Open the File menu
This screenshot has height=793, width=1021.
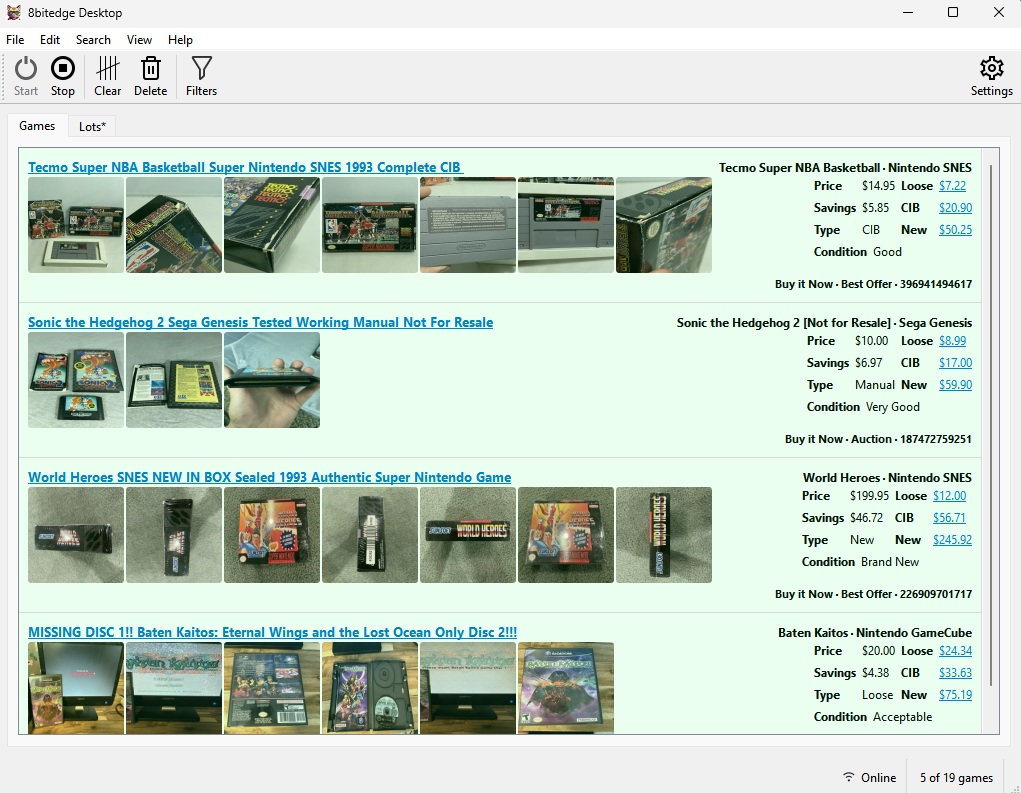click(x=15, y=40)
